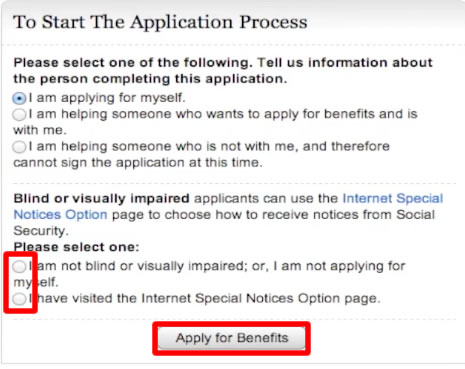Click the bold 'Please select one of the following' text
This screenshot has height=369, width=465.
tap(132, 63)
